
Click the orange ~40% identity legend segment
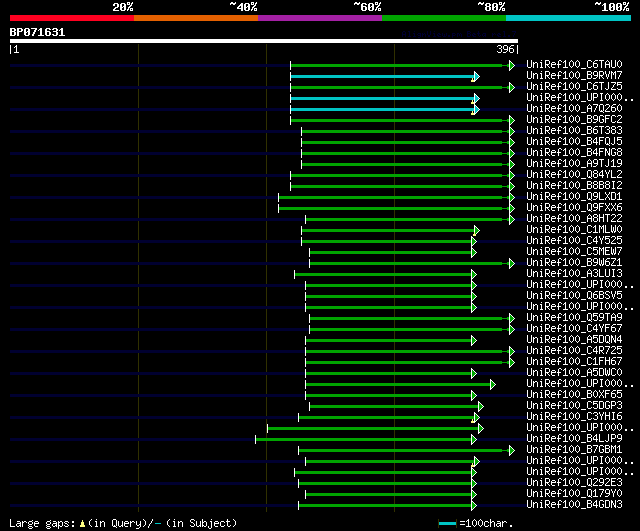click(x=196, y=18)
